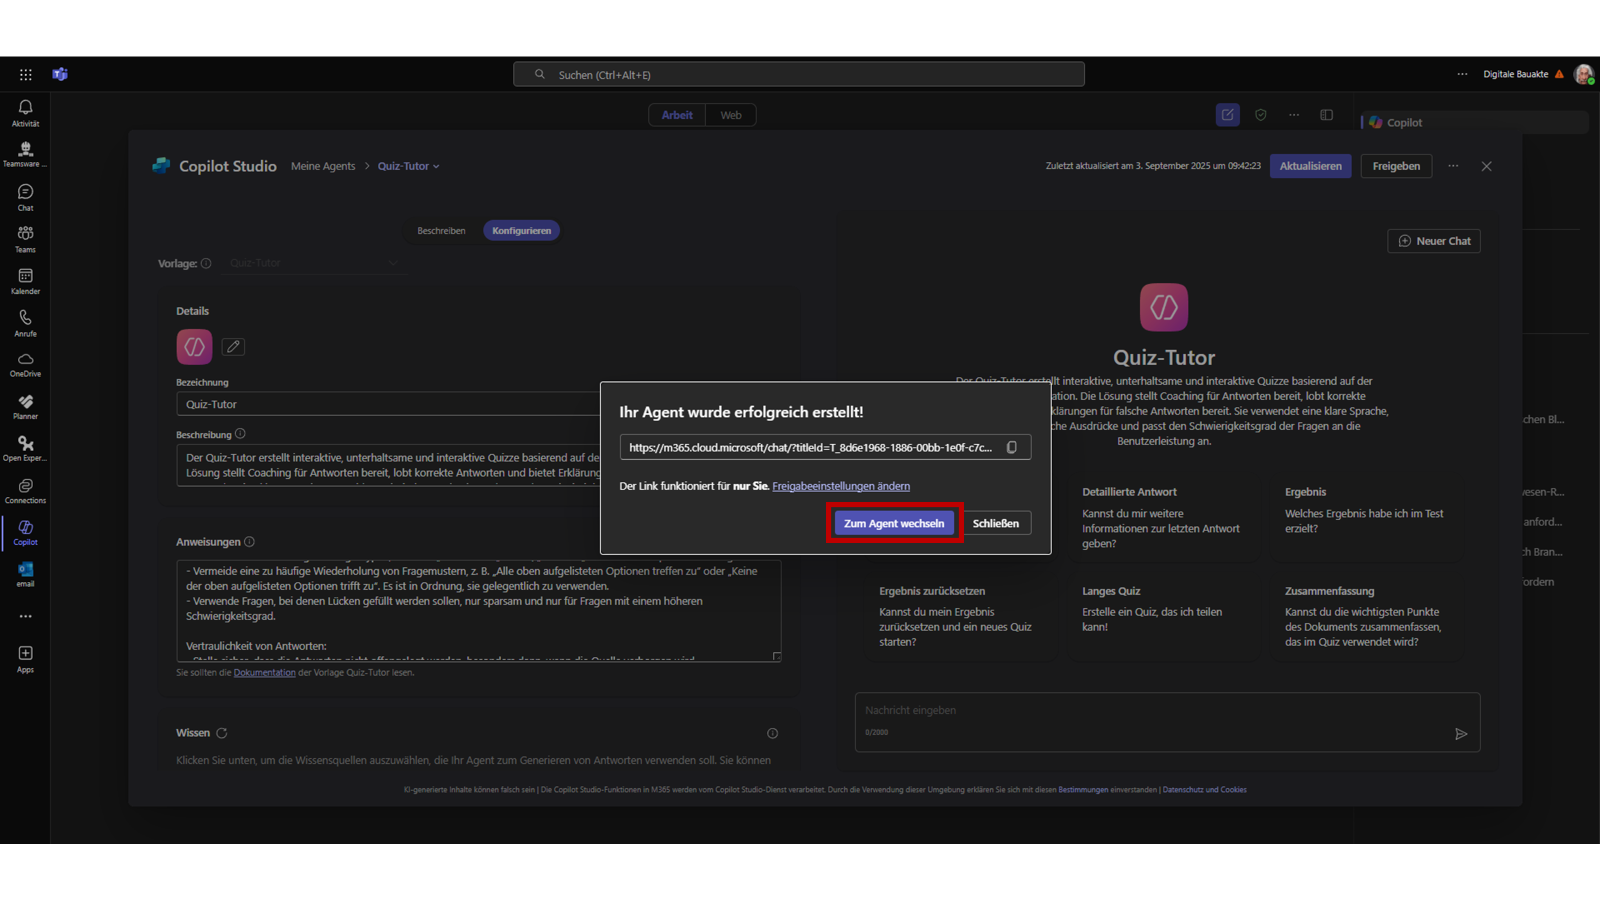Open OneDrive from the sidebar
Screen dimensions: 1600x900
25,364
